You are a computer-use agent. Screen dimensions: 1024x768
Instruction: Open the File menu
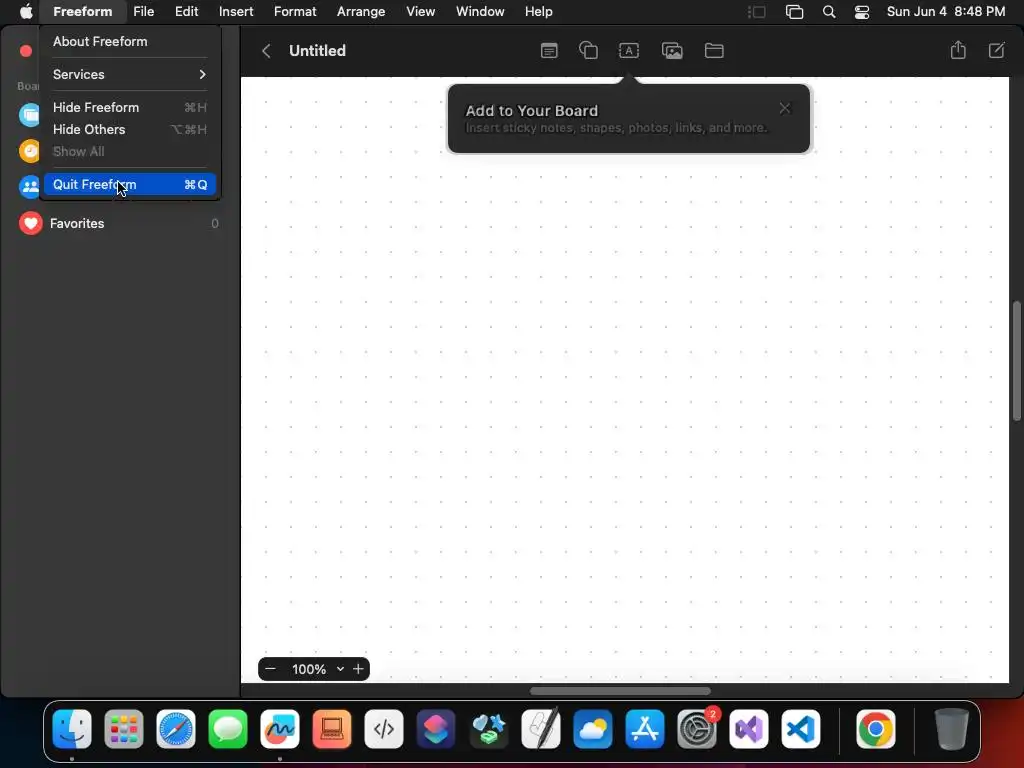coord(144,12)
